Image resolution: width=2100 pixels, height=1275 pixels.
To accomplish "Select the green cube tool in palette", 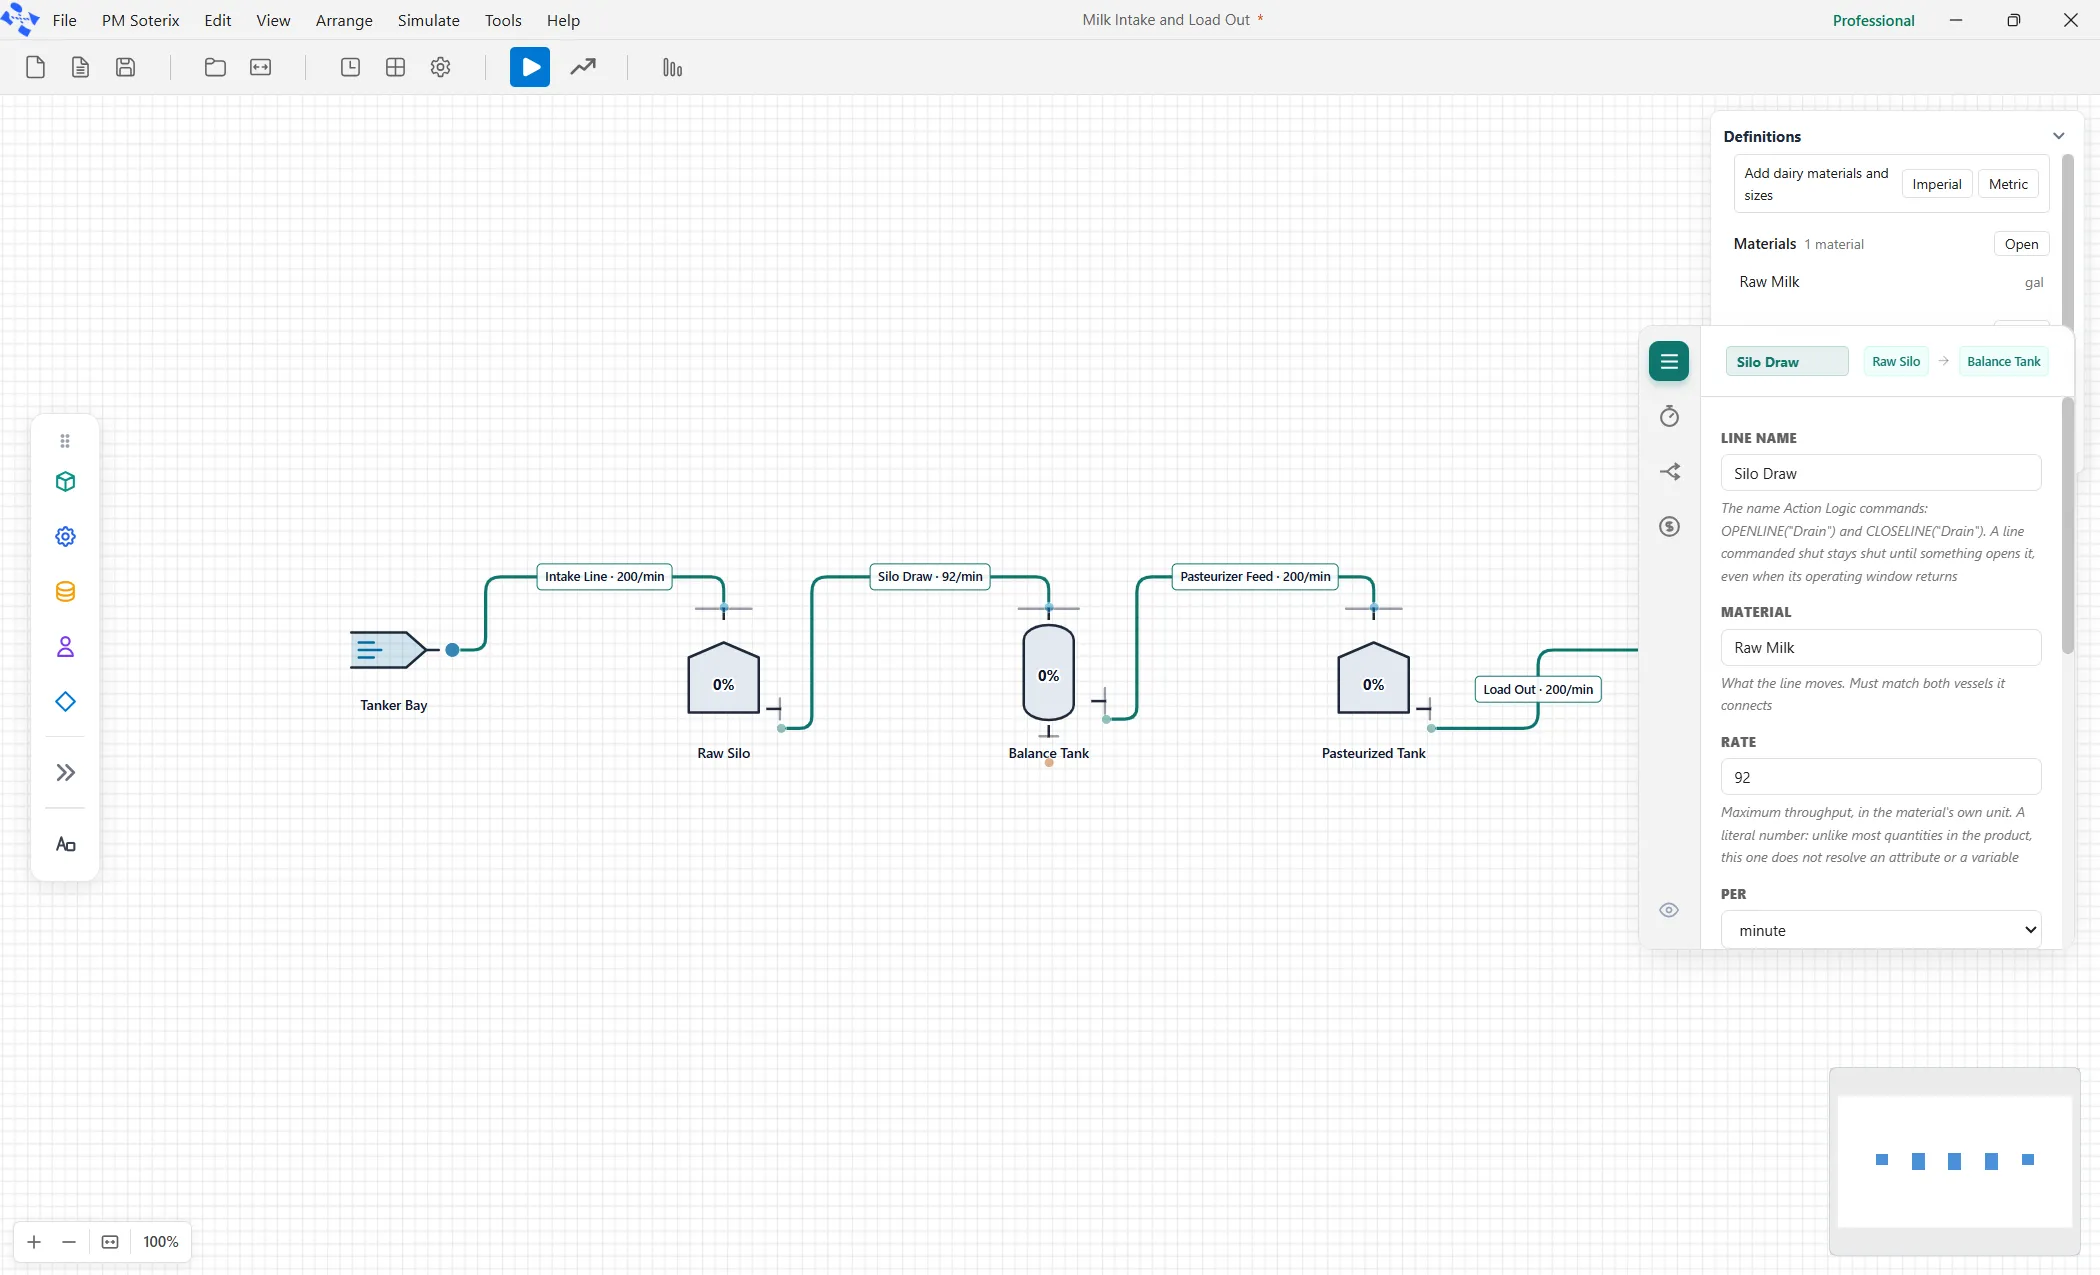I will tap(65, 482).
